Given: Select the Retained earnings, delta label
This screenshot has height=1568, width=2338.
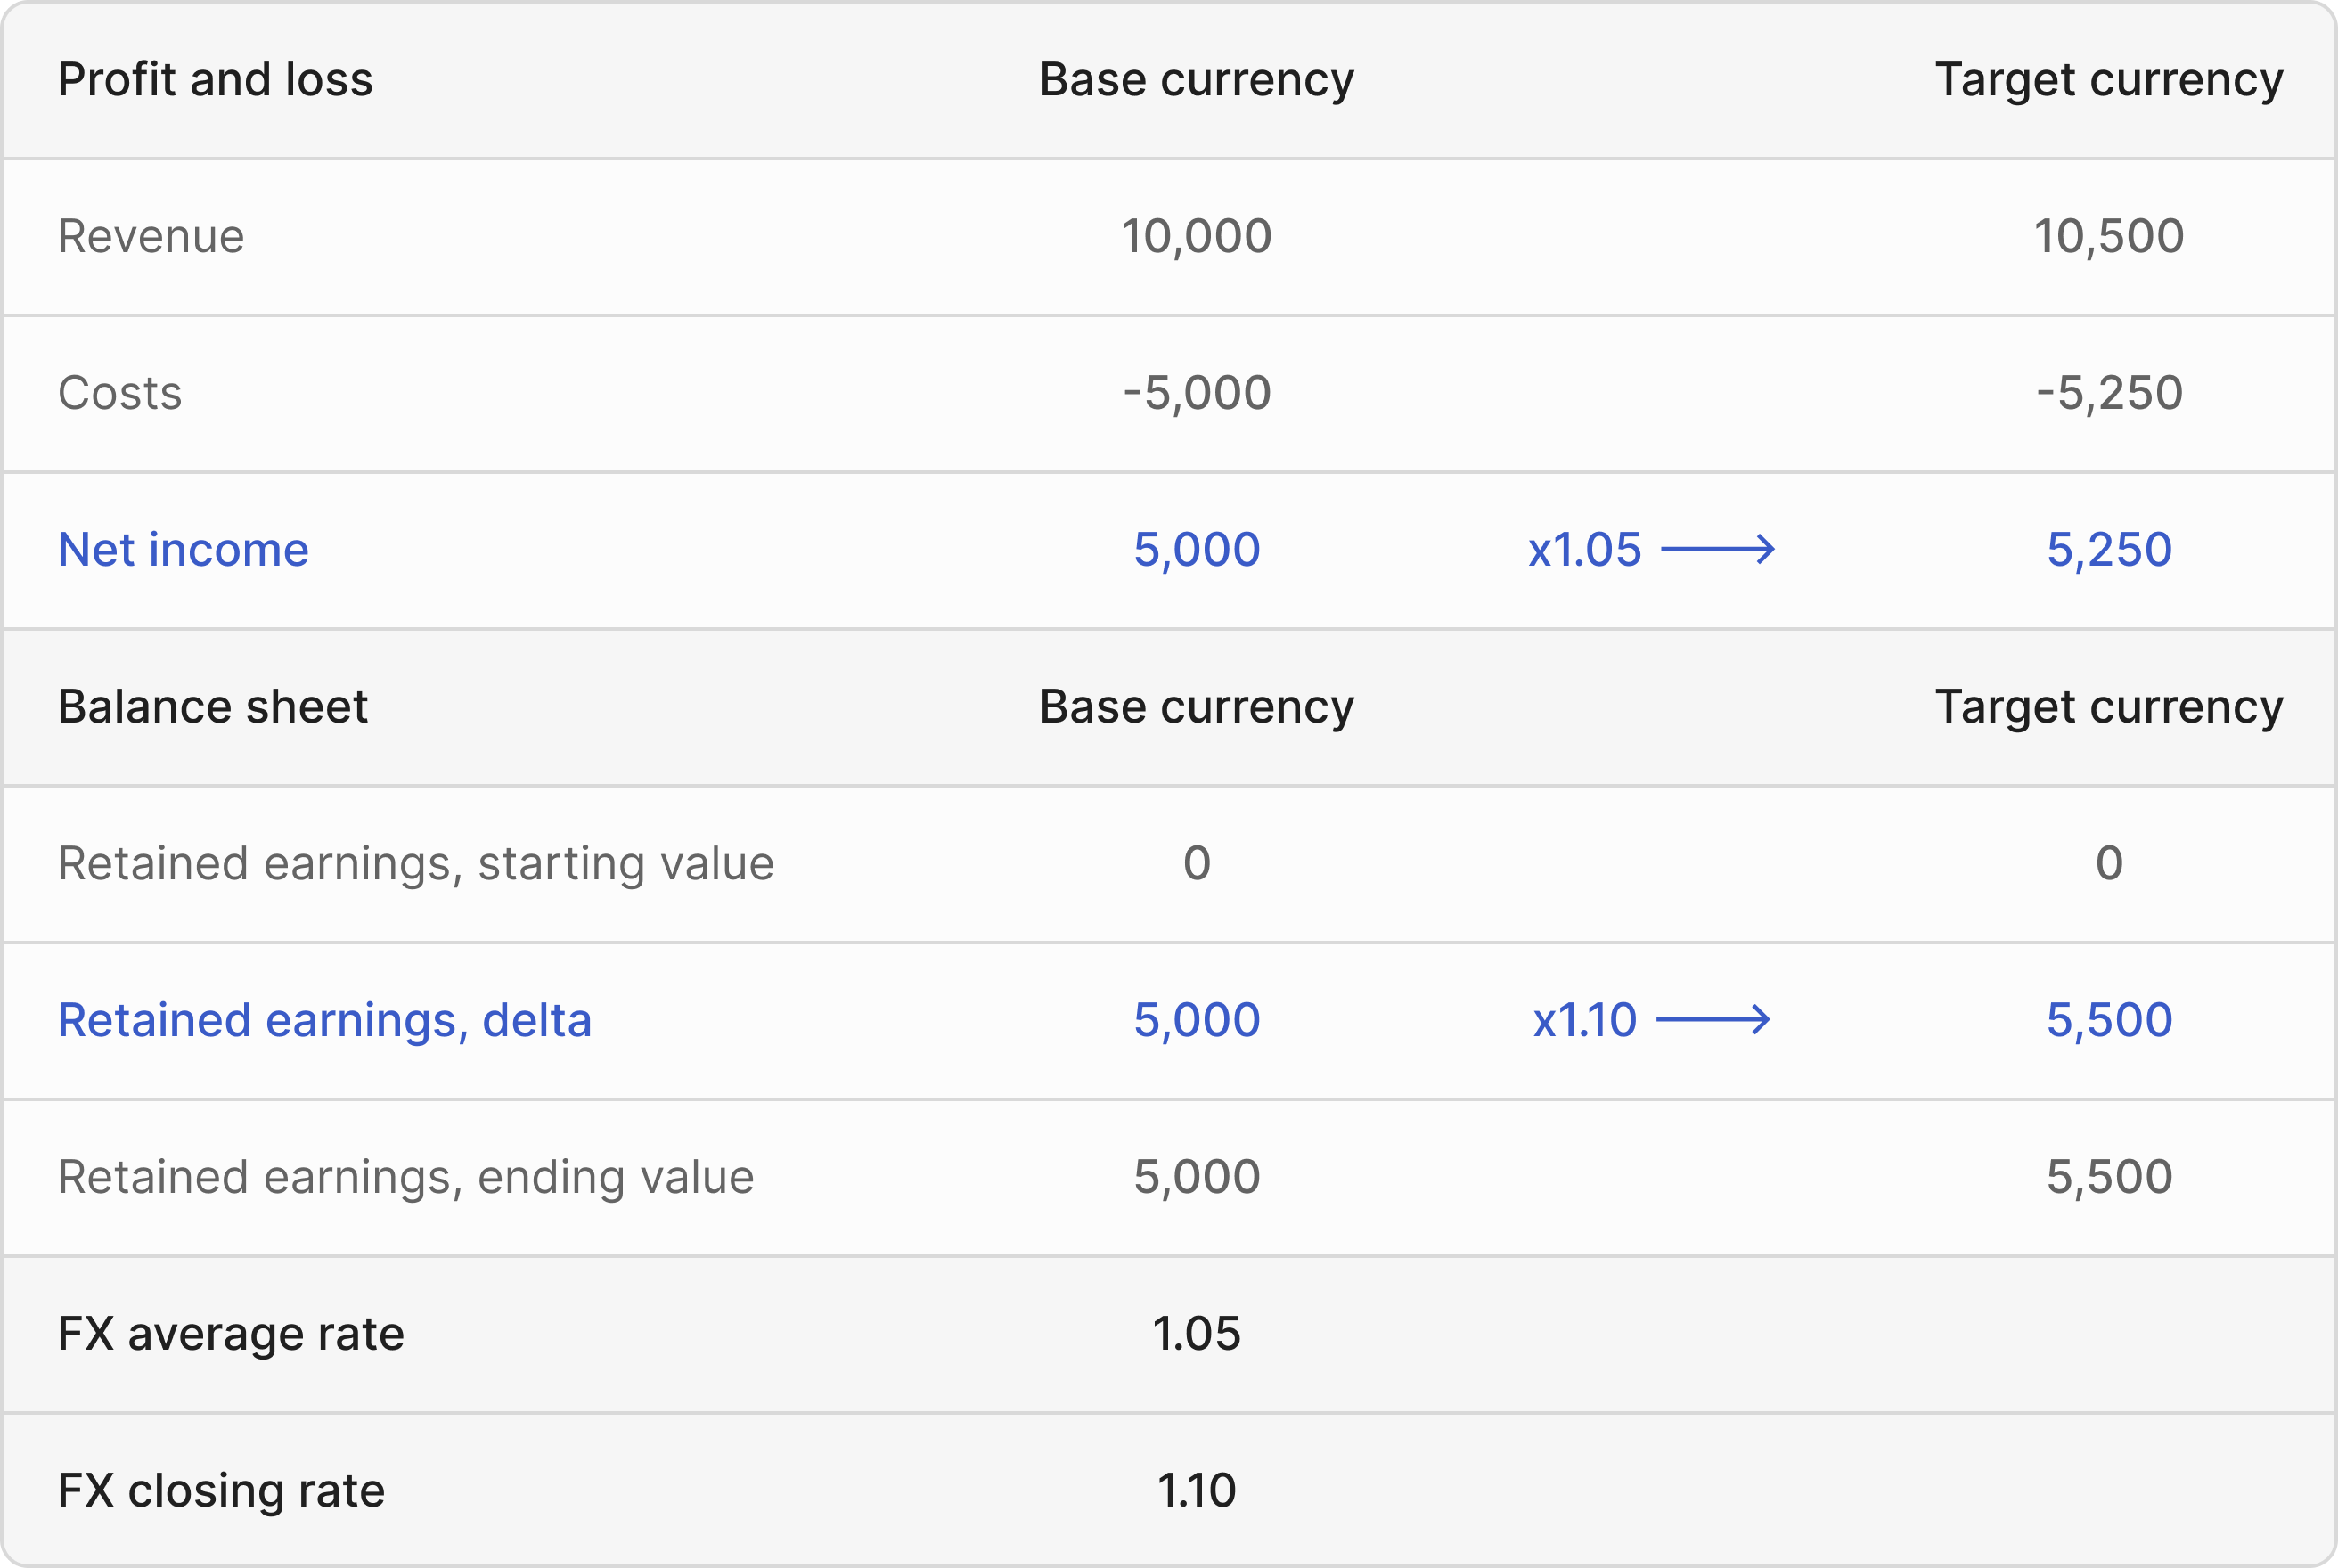Looking at the screenshot, I should pyautogui.click(x=324, y=1021).
